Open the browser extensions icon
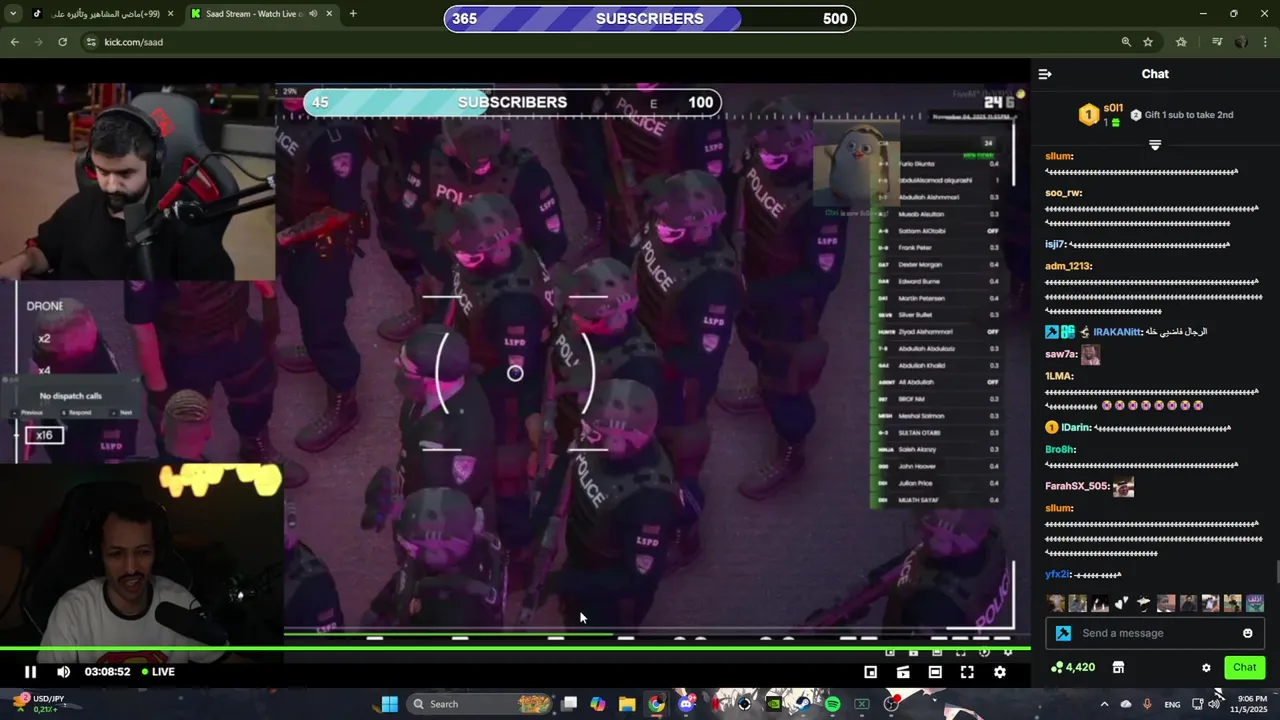Image resolution: width=1280 pixels, height=720 pixels. coord(1181,42)
